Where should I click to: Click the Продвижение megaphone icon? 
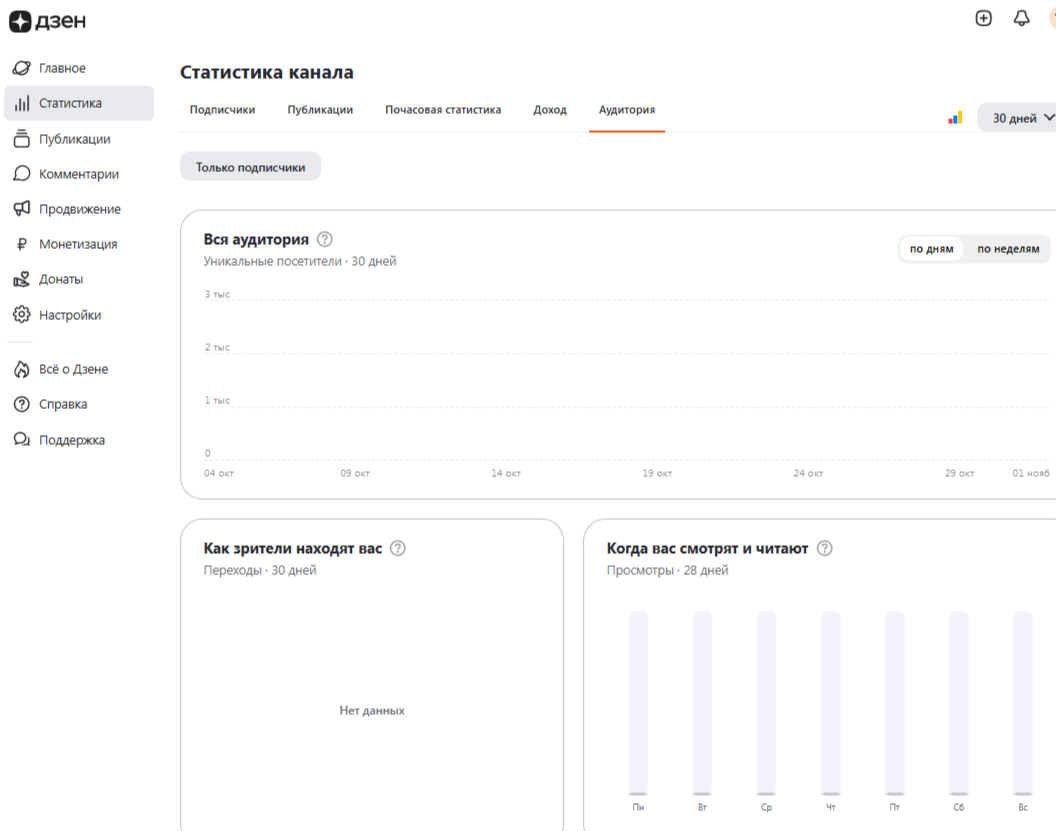(22, 209)
